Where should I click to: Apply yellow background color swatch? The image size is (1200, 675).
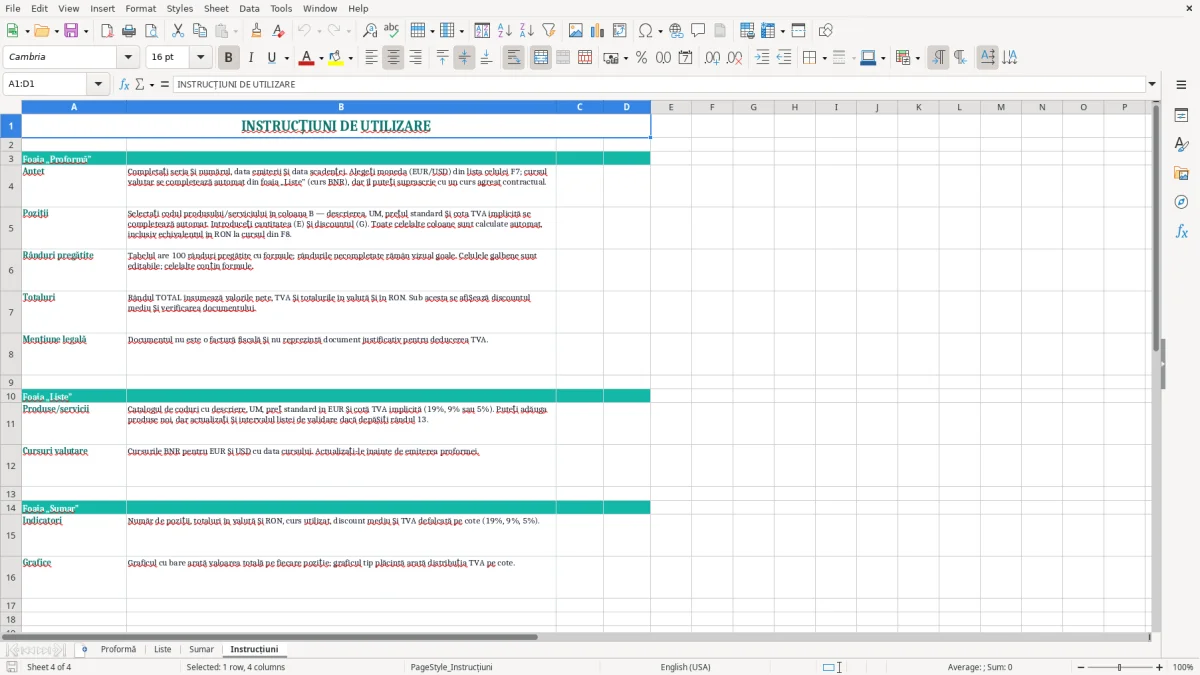click(x=336, y=58)
